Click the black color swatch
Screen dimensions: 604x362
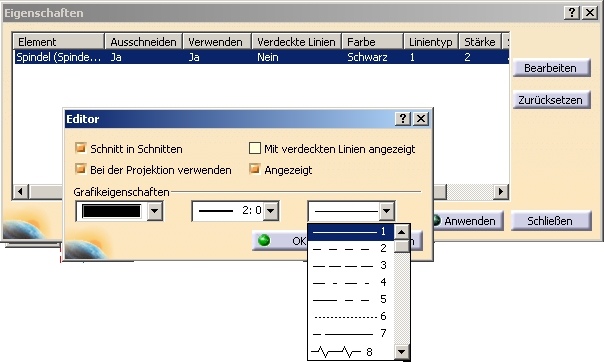111,211
